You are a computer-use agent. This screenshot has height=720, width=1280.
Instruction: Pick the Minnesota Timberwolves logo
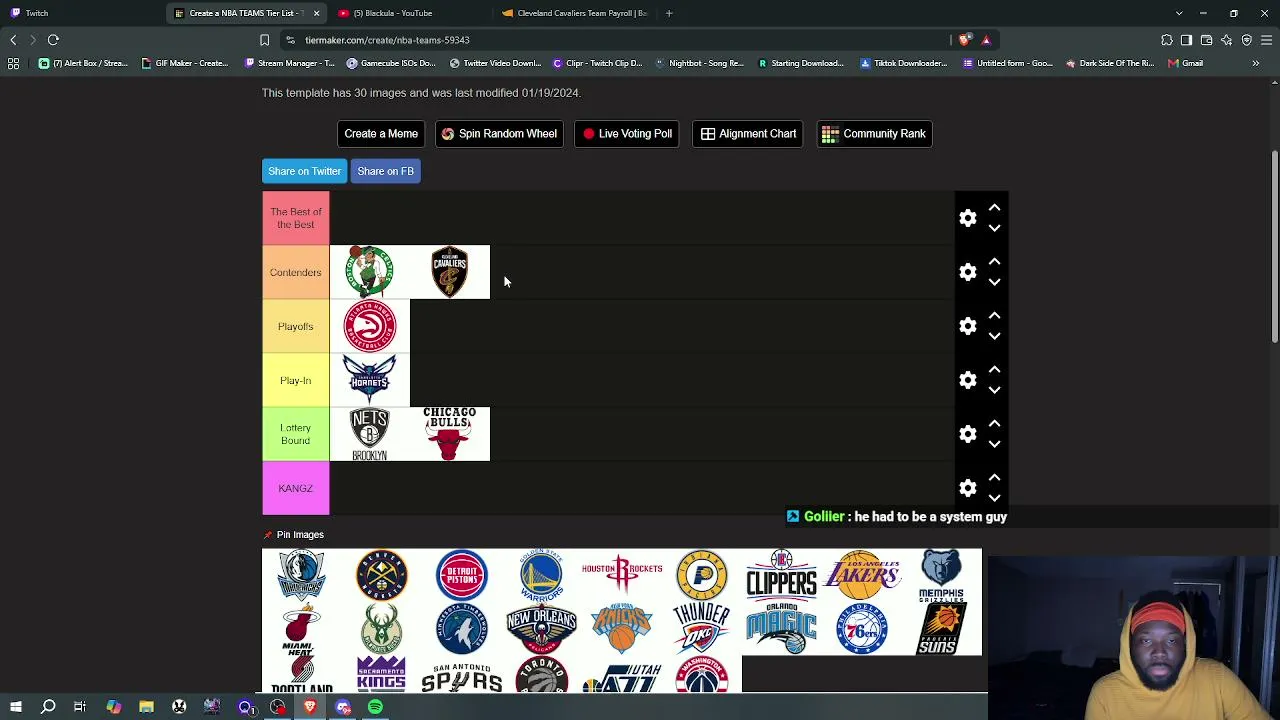pos(461,629)
